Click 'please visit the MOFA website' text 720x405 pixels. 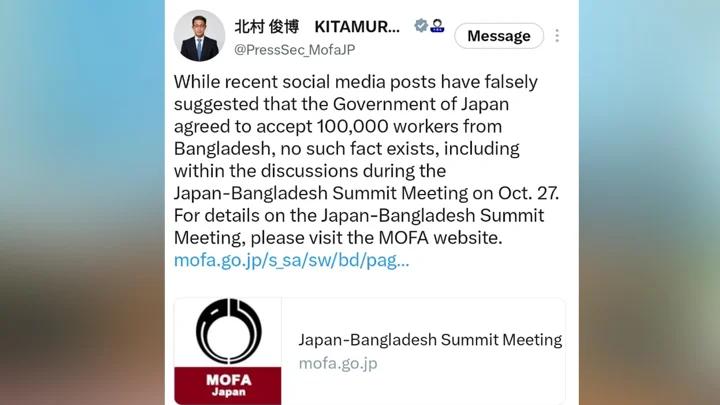(x=376, y=238)
